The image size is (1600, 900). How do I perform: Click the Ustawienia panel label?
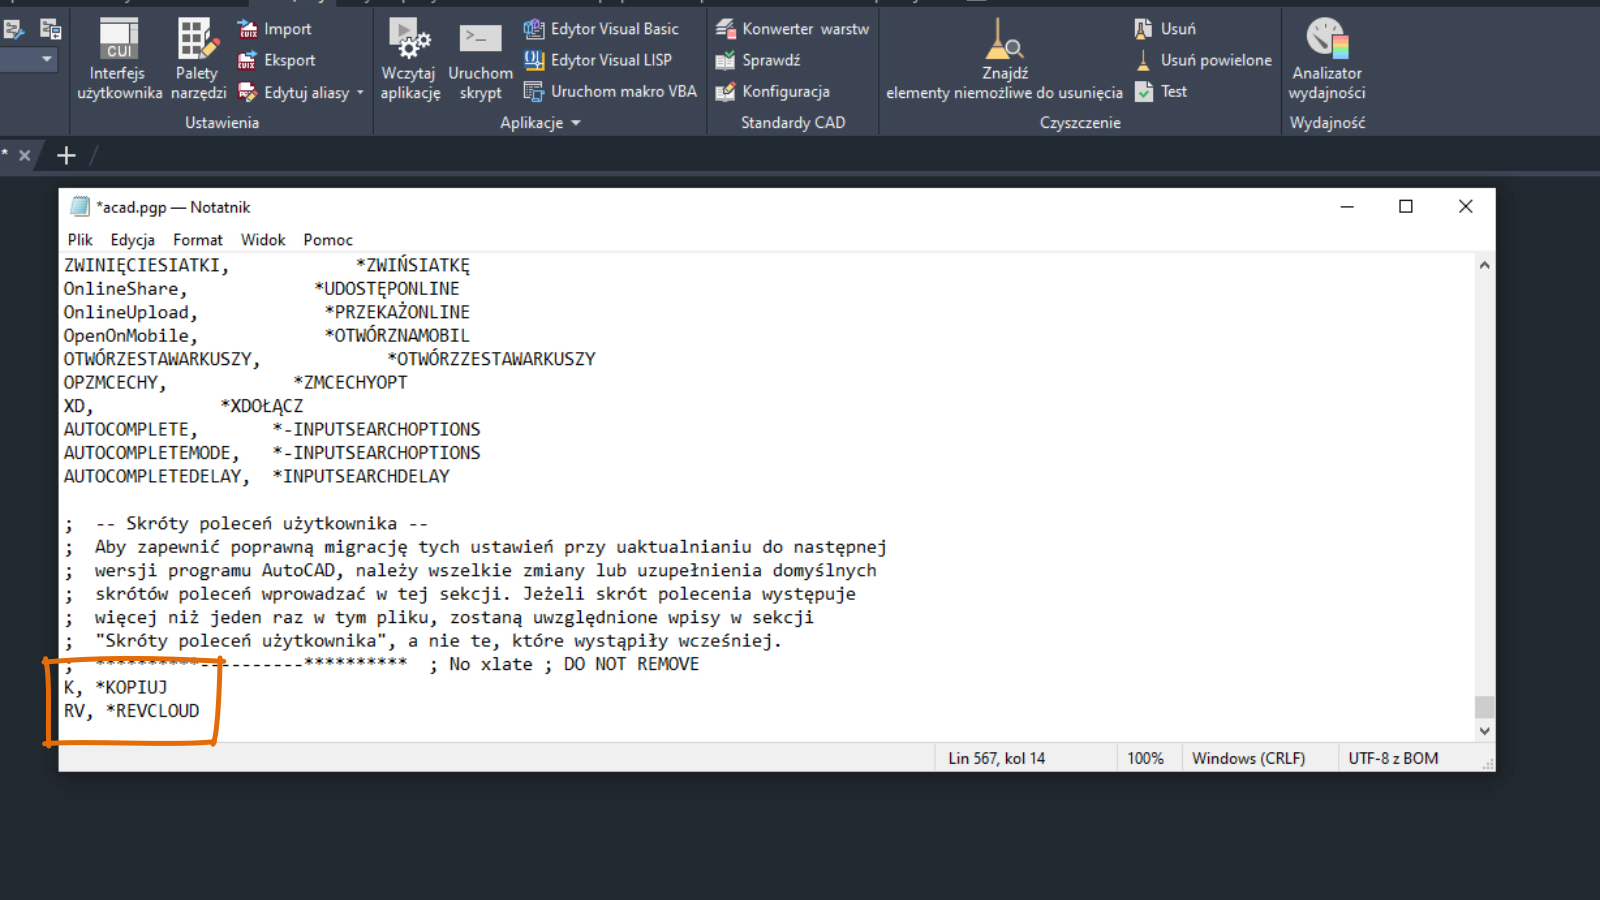click(x=222, y=122)
